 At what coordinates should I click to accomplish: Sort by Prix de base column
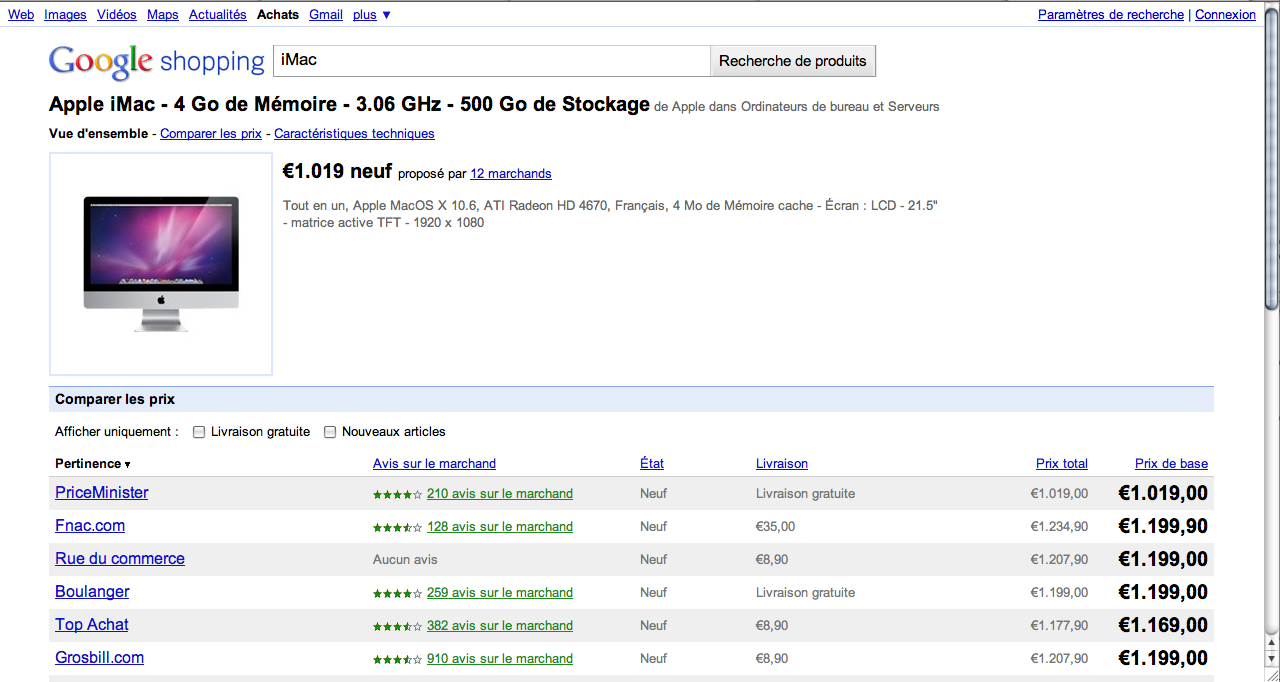click(1171, 463)
